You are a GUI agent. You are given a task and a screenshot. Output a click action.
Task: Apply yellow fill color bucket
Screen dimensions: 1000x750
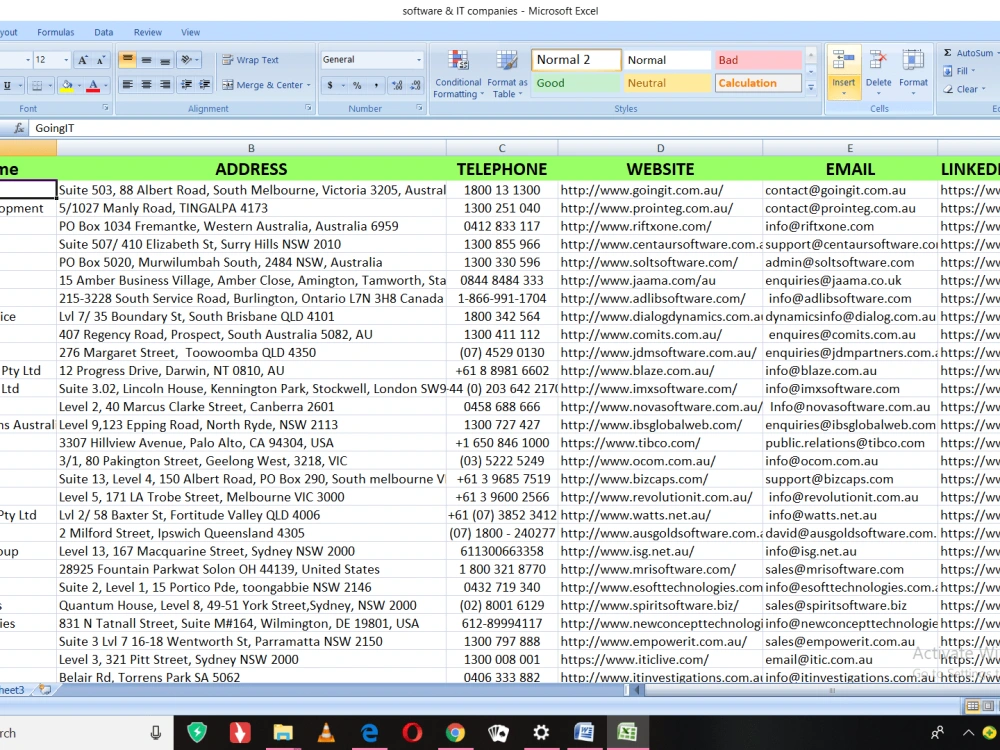(67, 85)
